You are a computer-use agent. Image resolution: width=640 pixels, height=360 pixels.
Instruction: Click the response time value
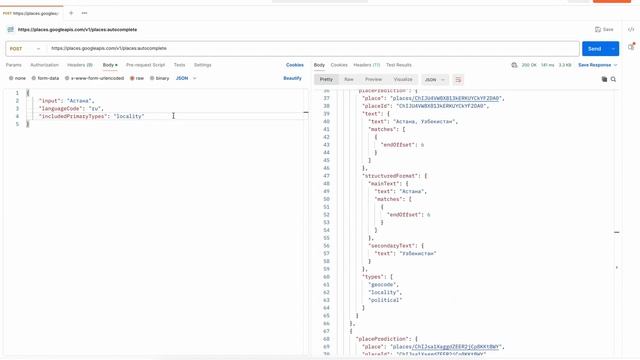tap(547, 65)
